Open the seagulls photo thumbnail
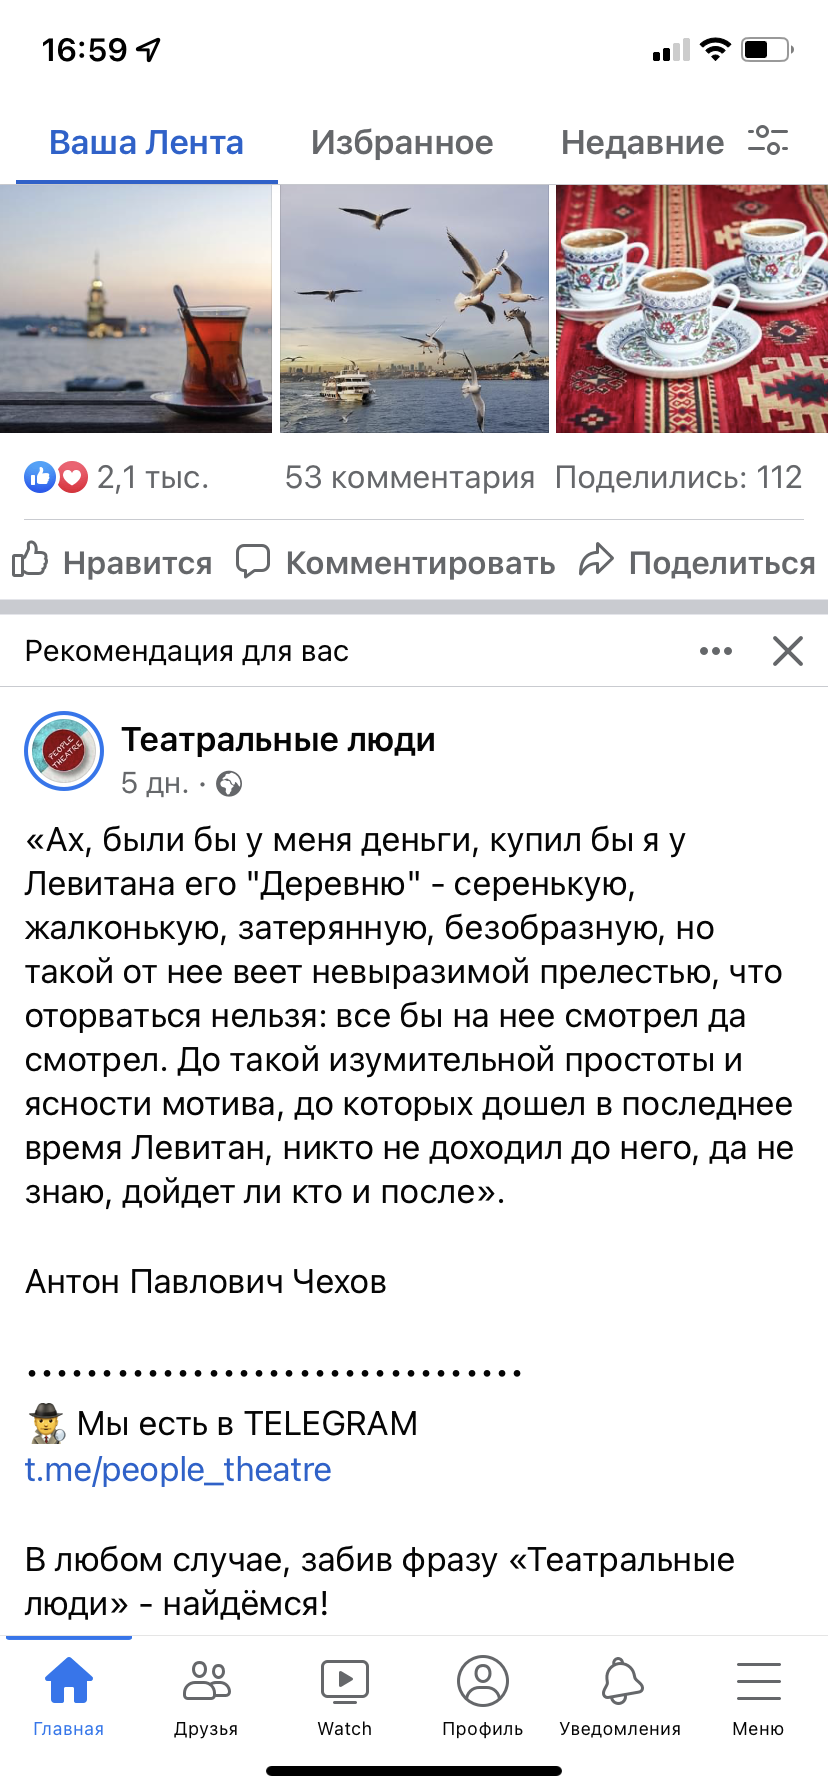828x1792 pixels. pos(414,309)
